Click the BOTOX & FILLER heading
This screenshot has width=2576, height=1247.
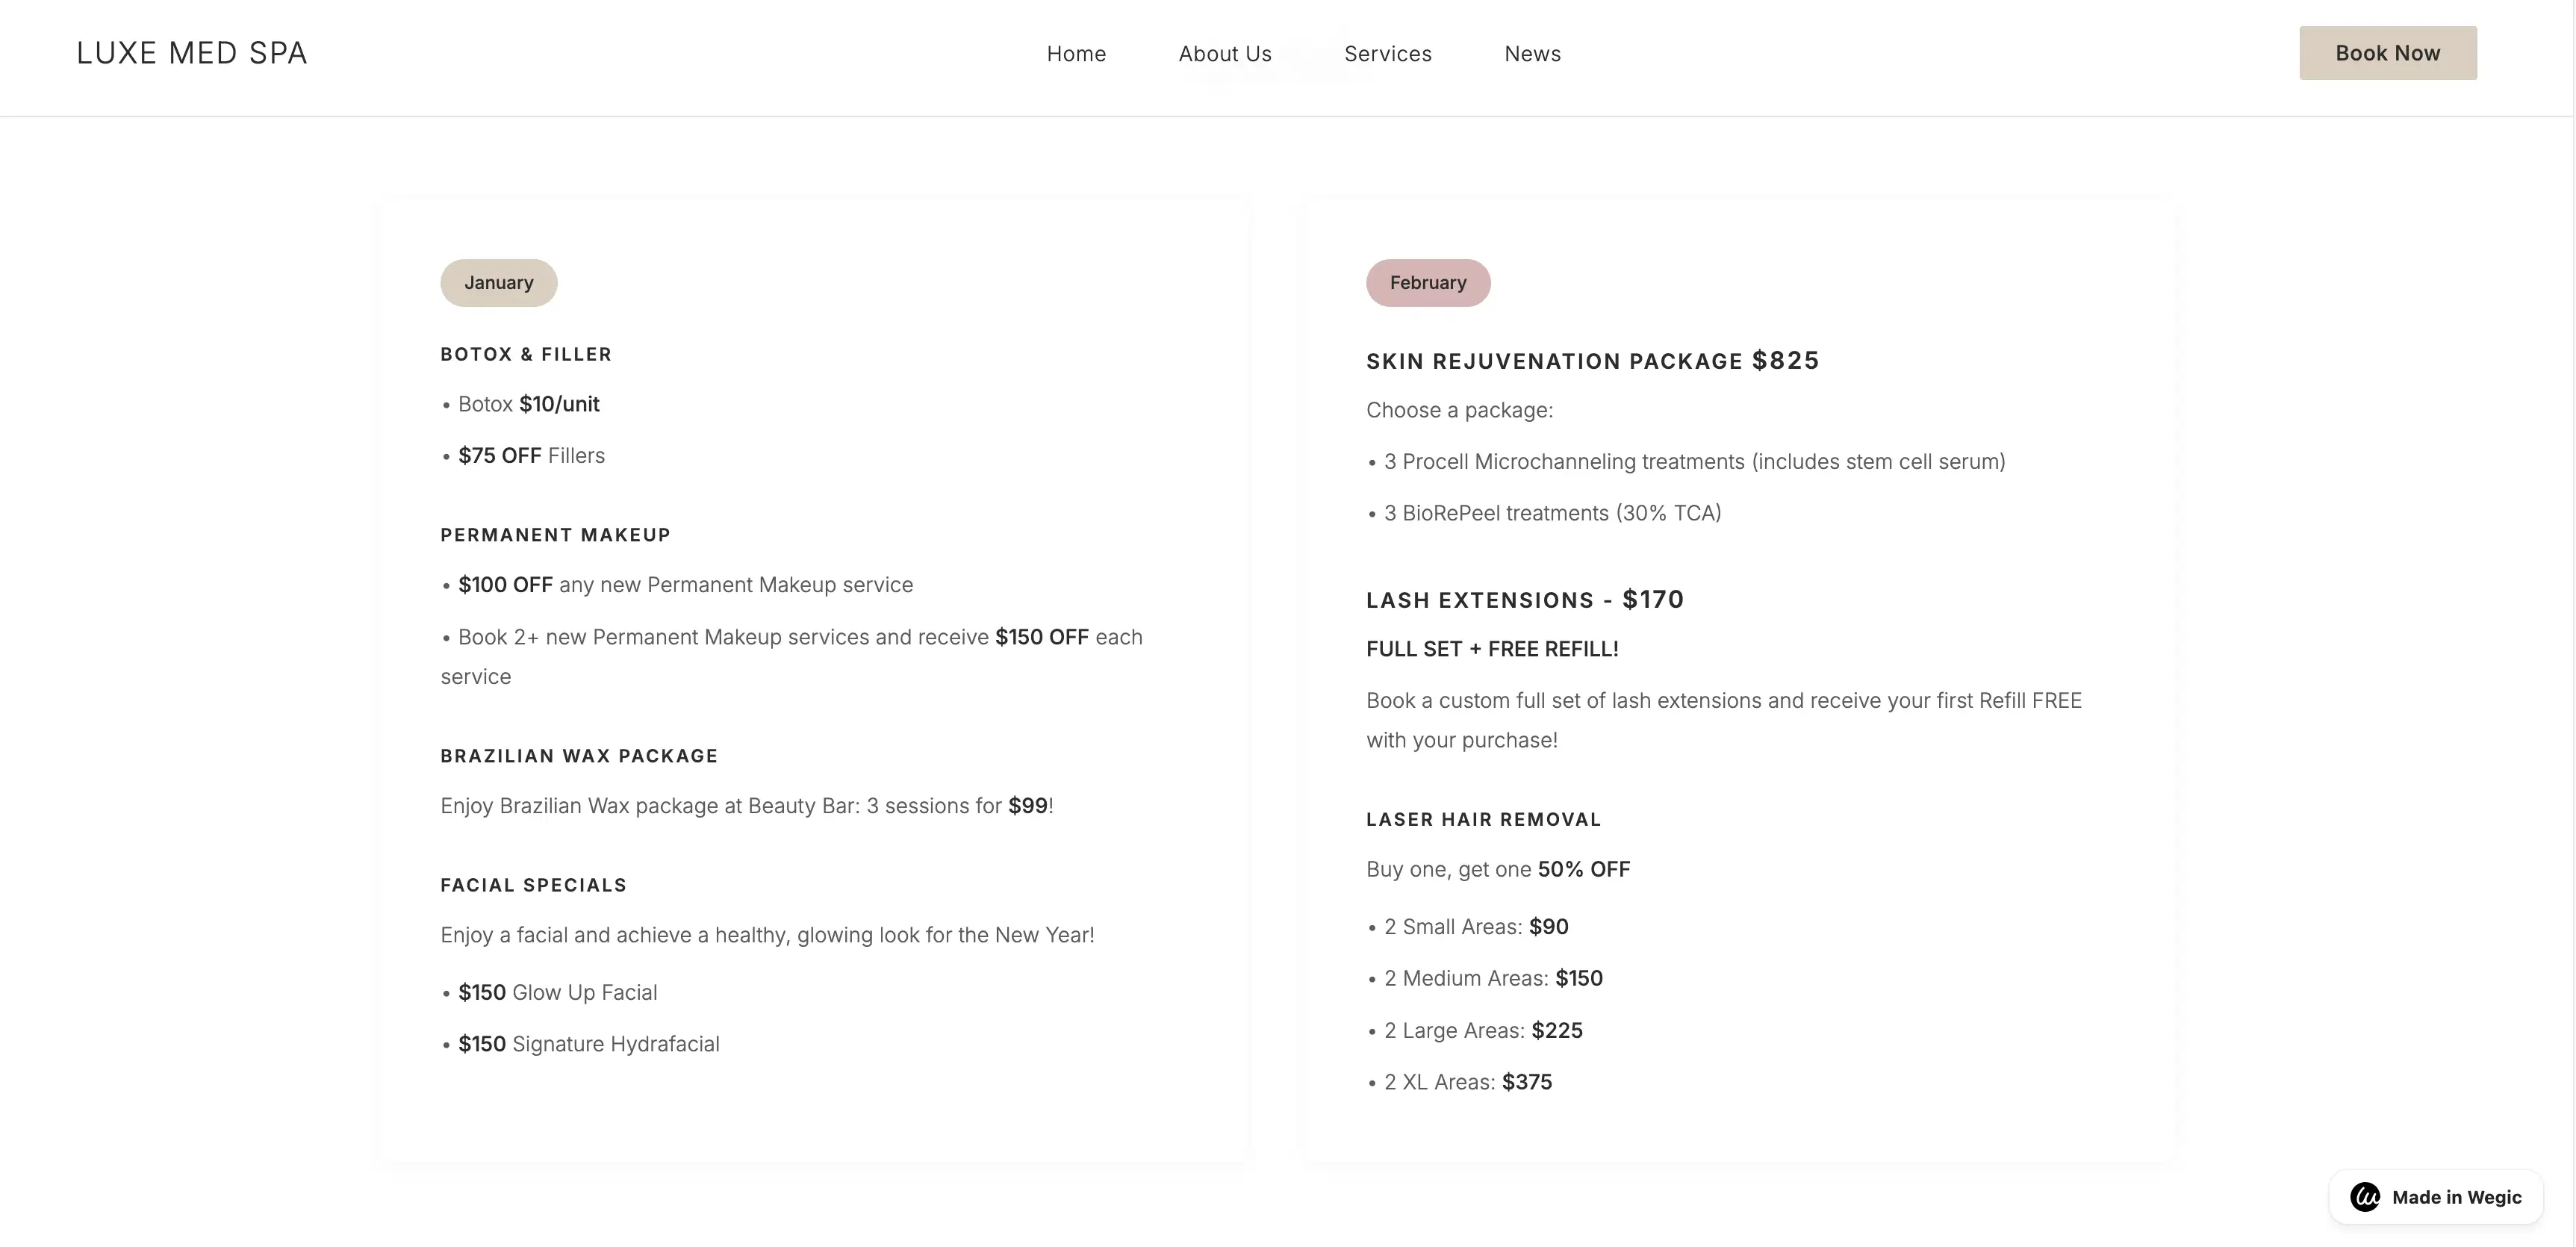525,354
